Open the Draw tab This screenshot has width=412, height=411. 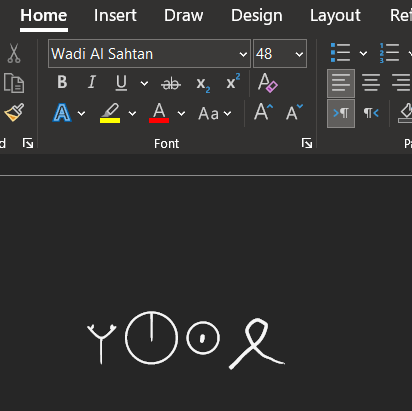click(183, 16)
